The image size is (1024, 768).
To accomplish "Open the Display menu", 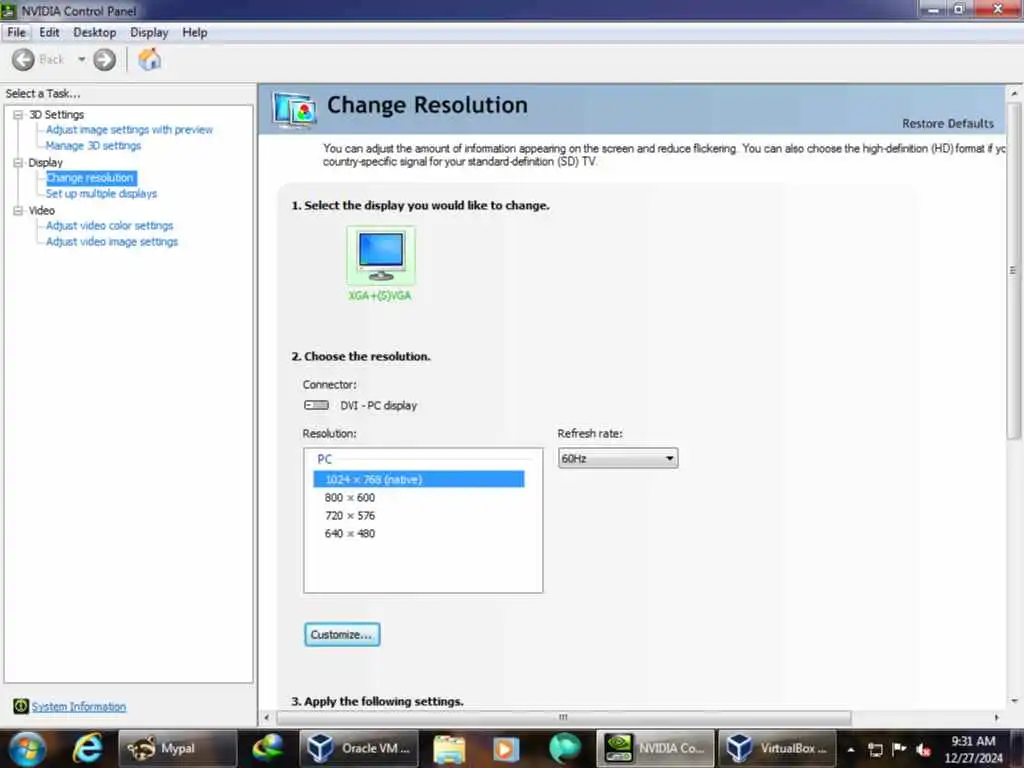I will pos(149,33).
